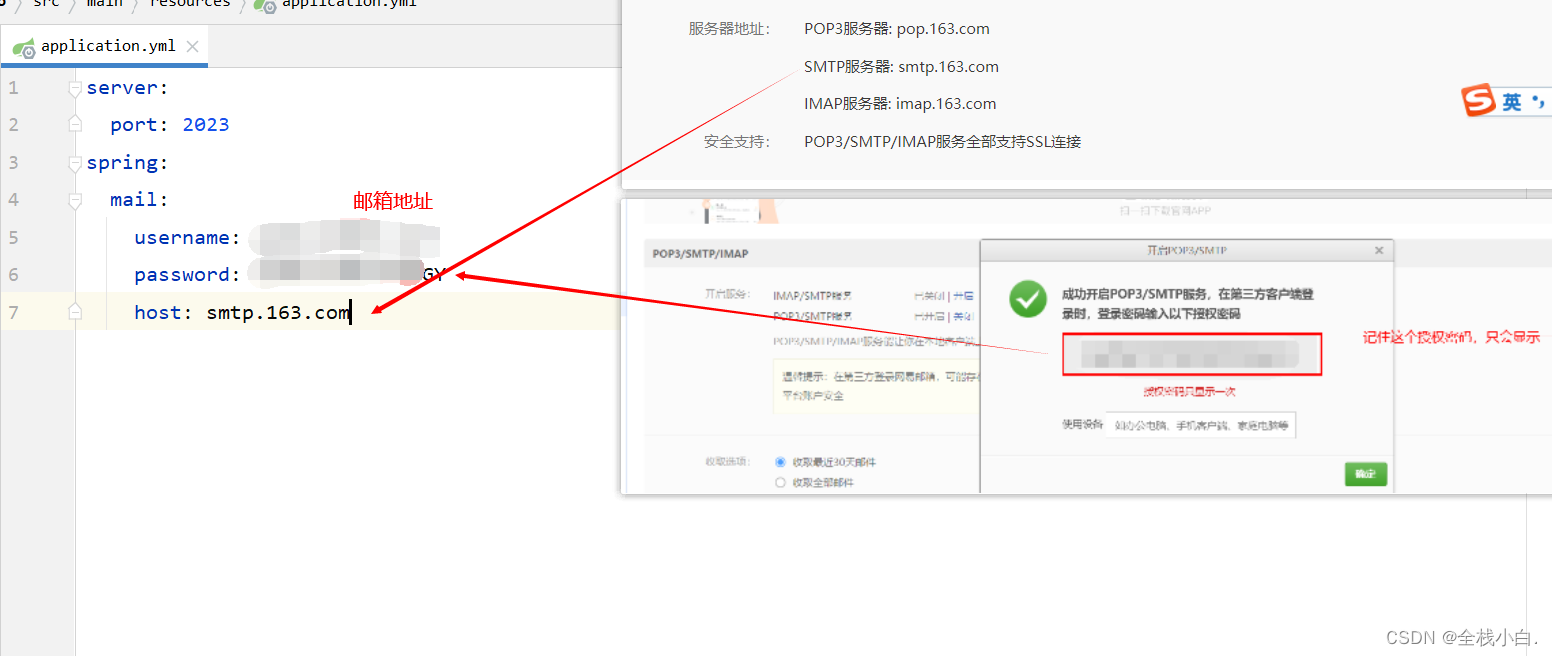Screen dimensions: 1552x656
Task: Click the IMAP服务器: imap.163.com text
Action: 900,104
